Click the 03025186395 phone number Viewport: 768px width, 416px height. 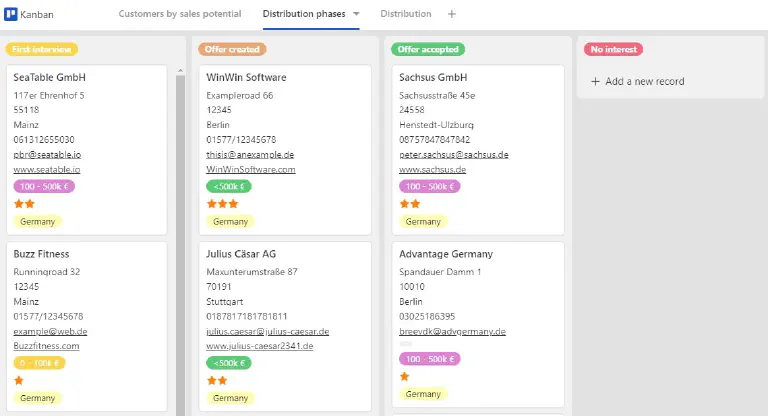pos(427,317)
